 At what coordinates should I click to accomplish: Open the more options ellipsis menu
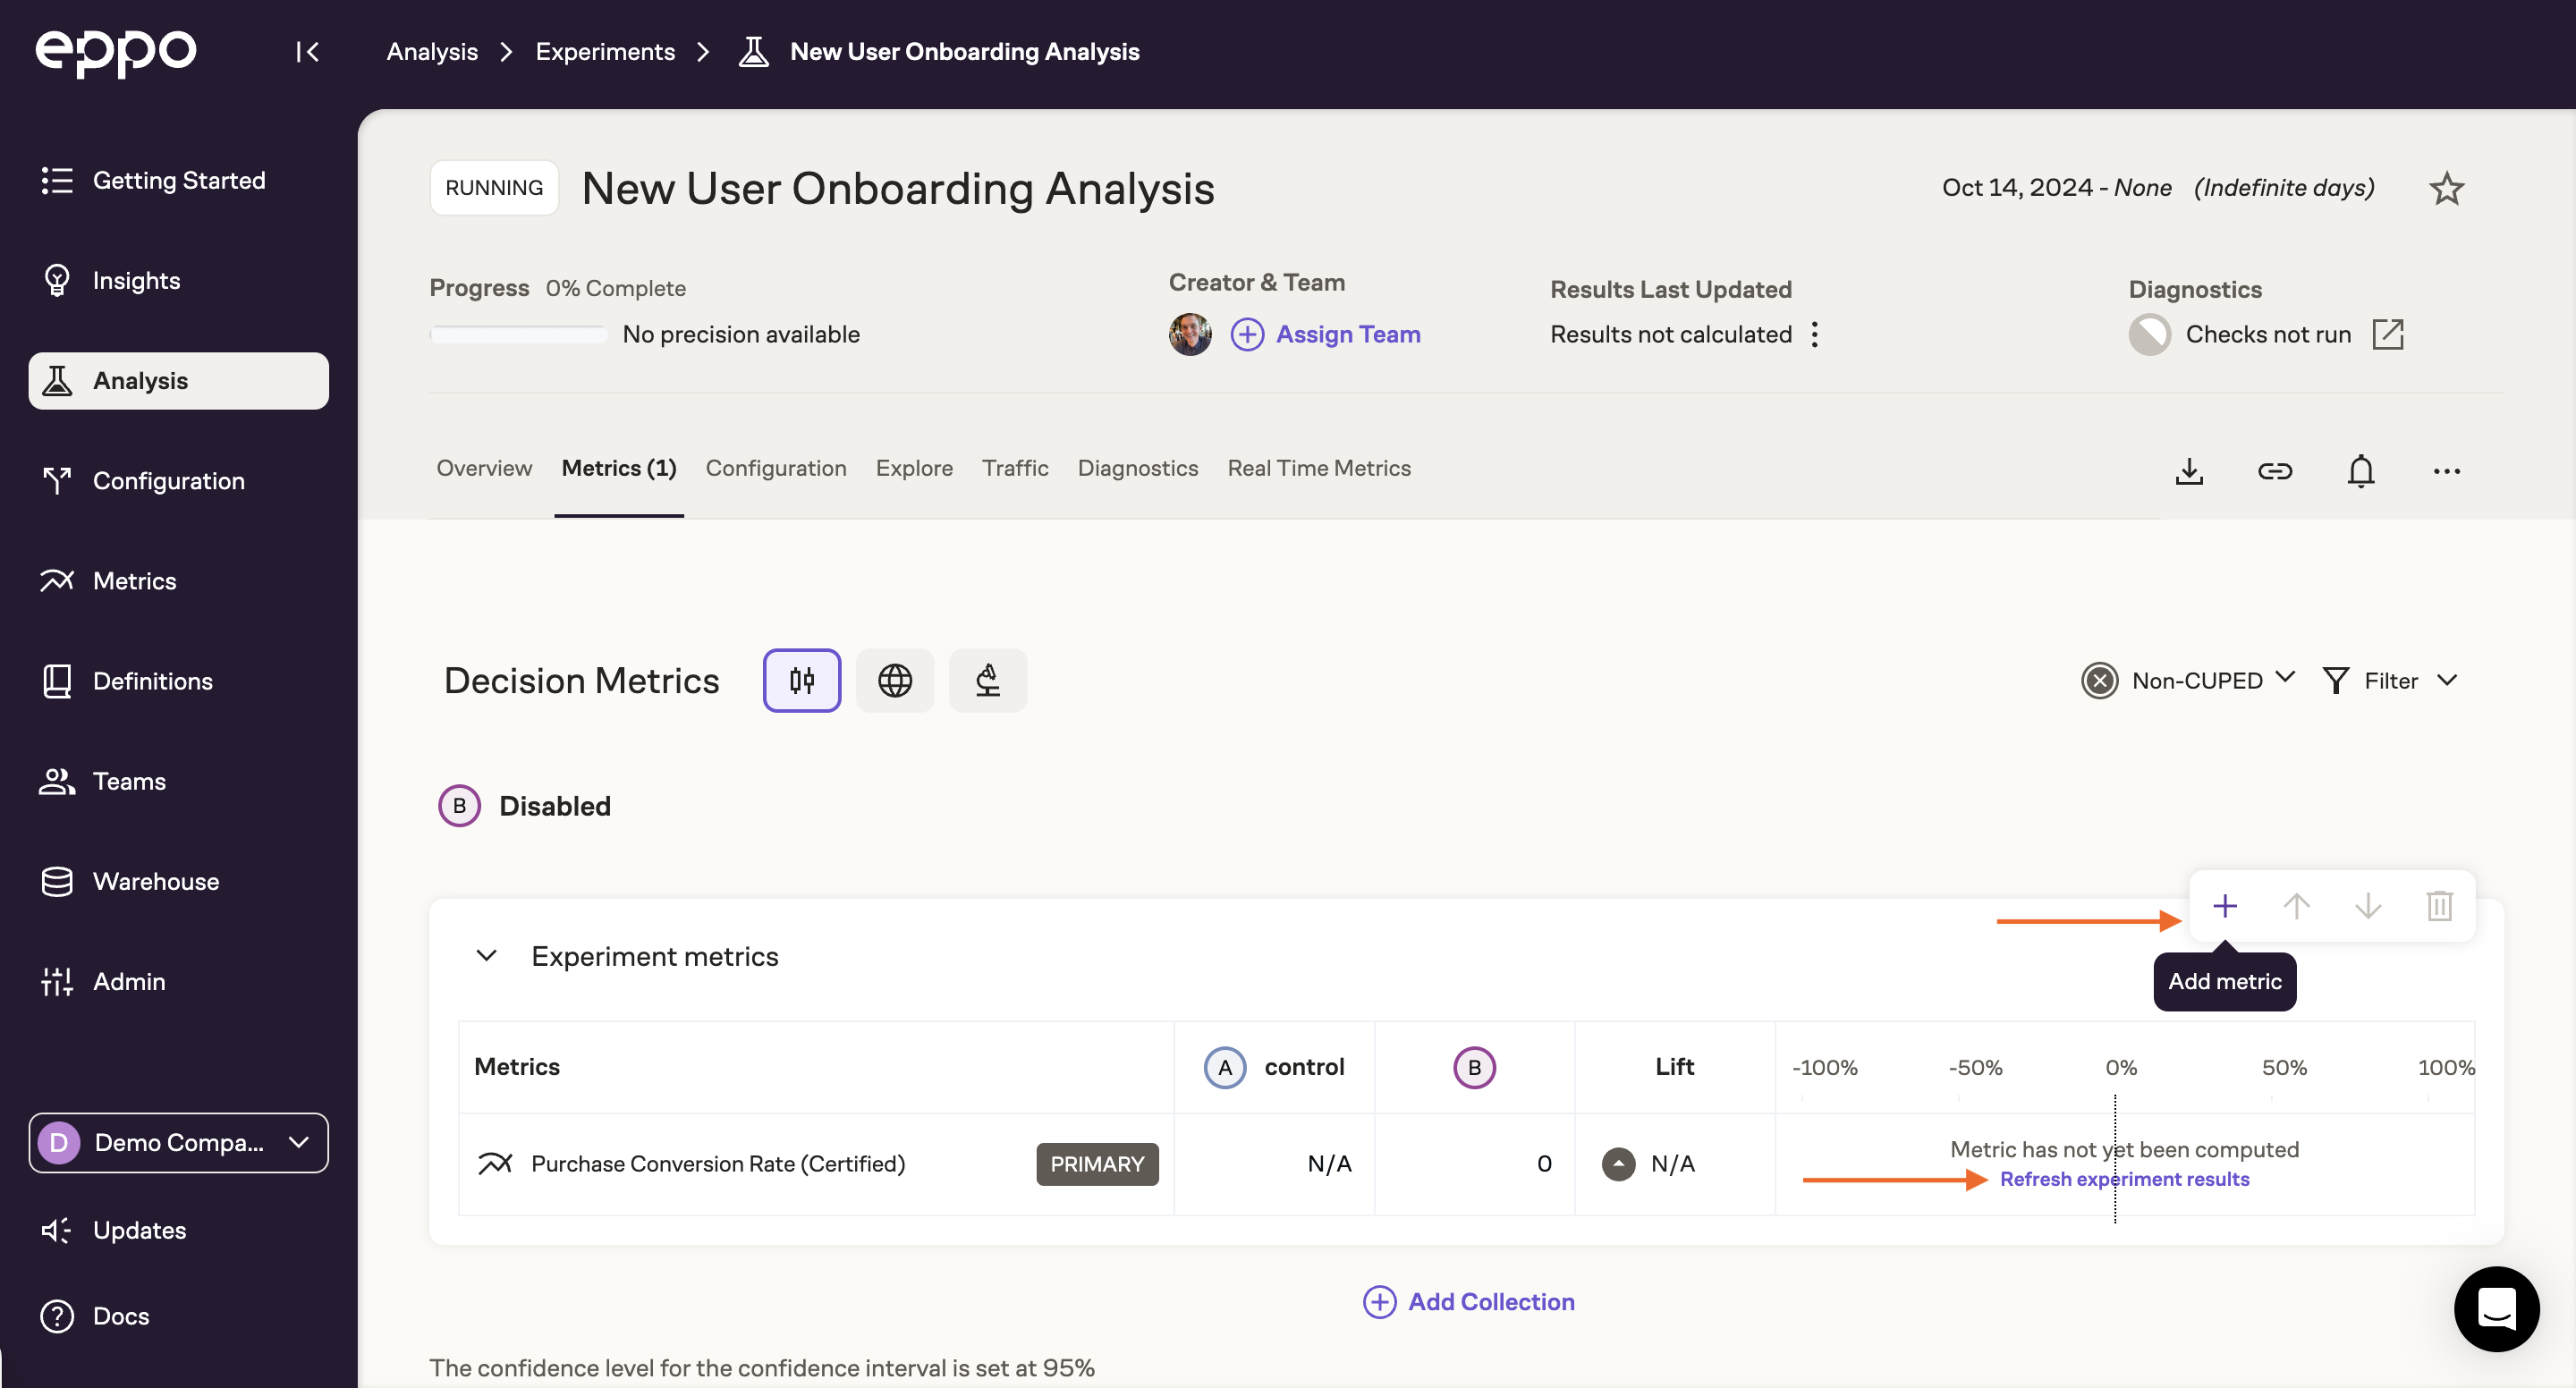(x=2446, y=471)
